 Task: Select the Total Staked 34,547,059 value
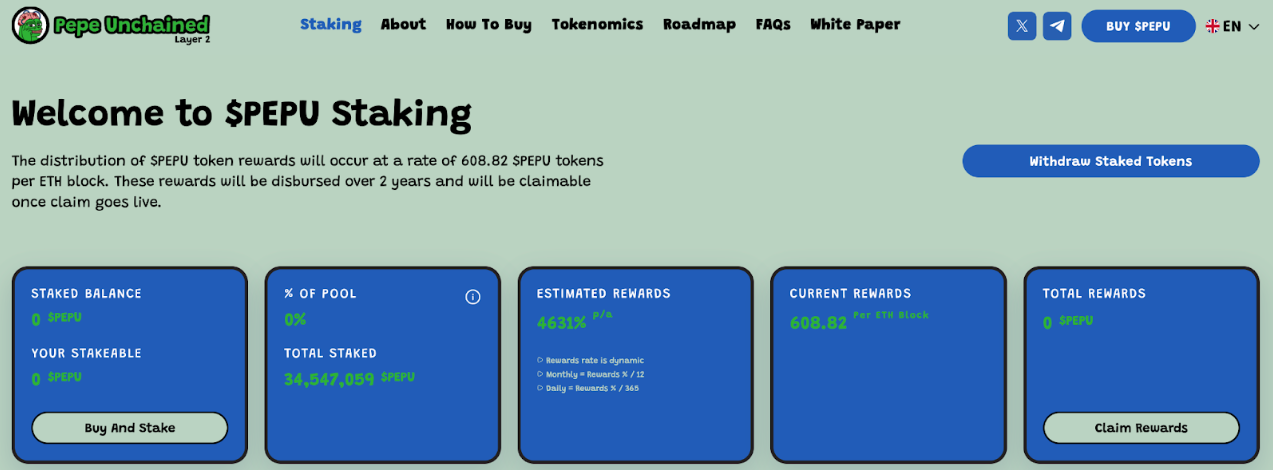click(x=329, y=379)
